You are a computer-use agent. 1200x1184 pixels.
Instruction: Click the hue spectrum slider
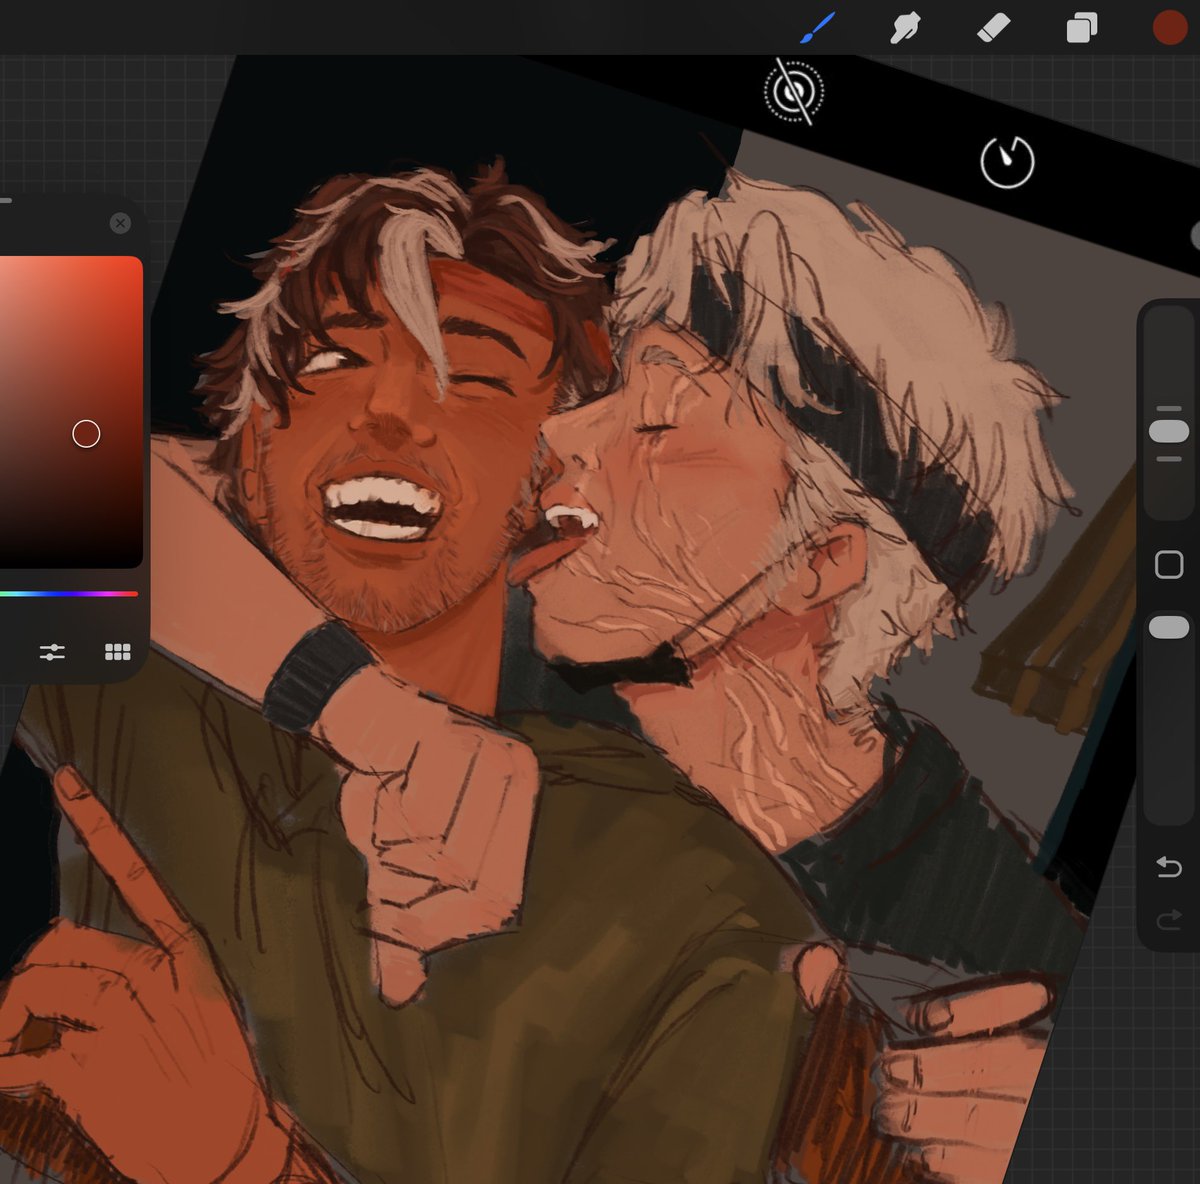(69, 594)
